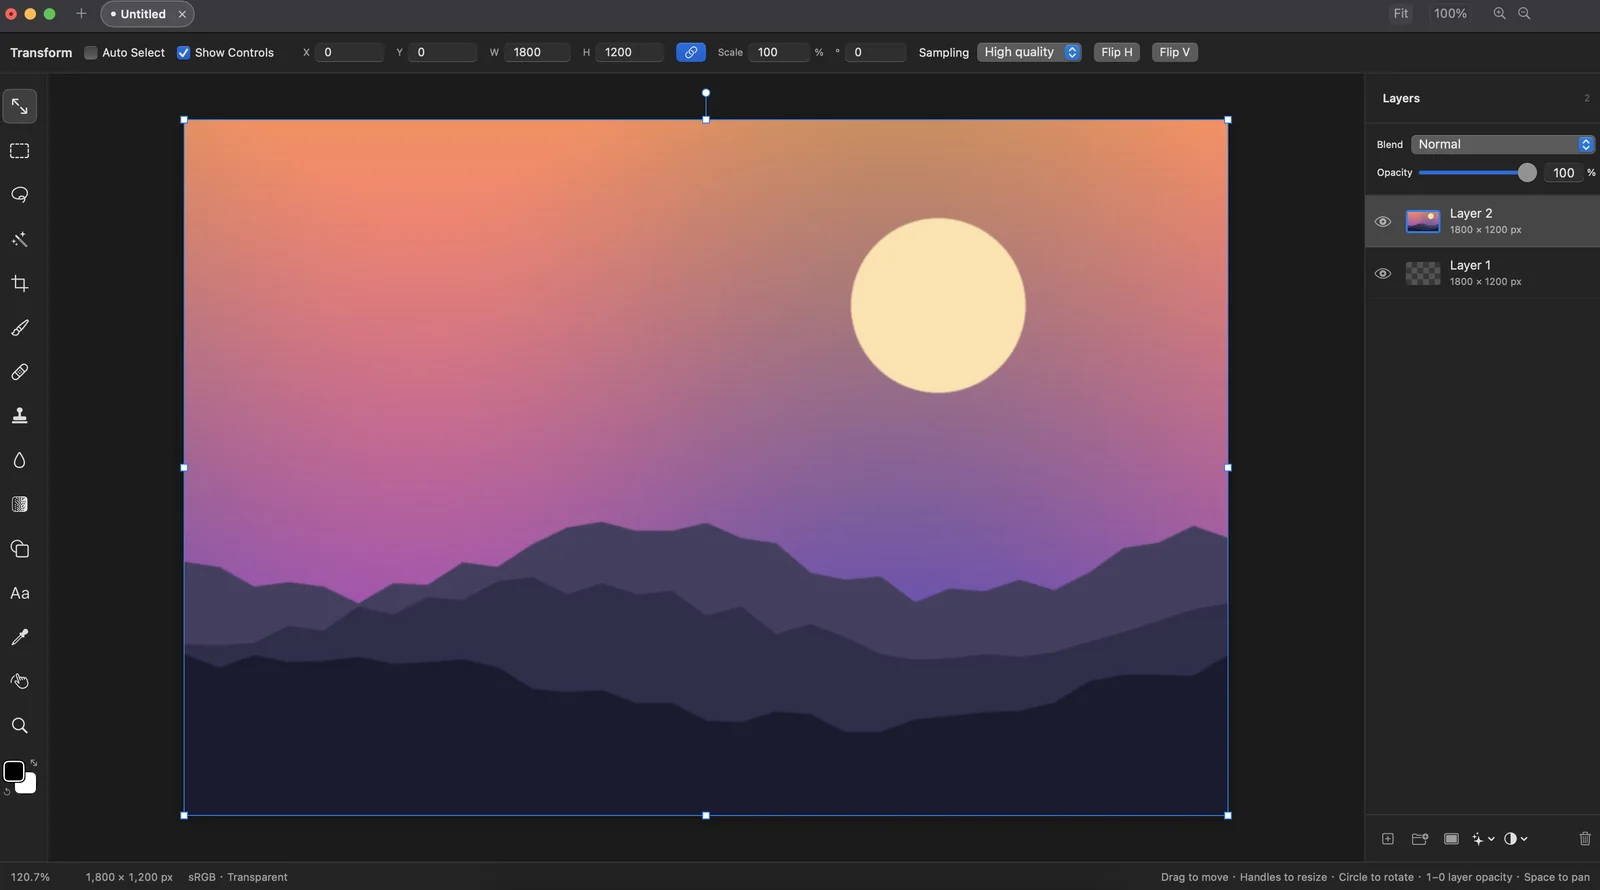Switch to the Untitled document tab
1600x890 pixels.
pos(147,14)
